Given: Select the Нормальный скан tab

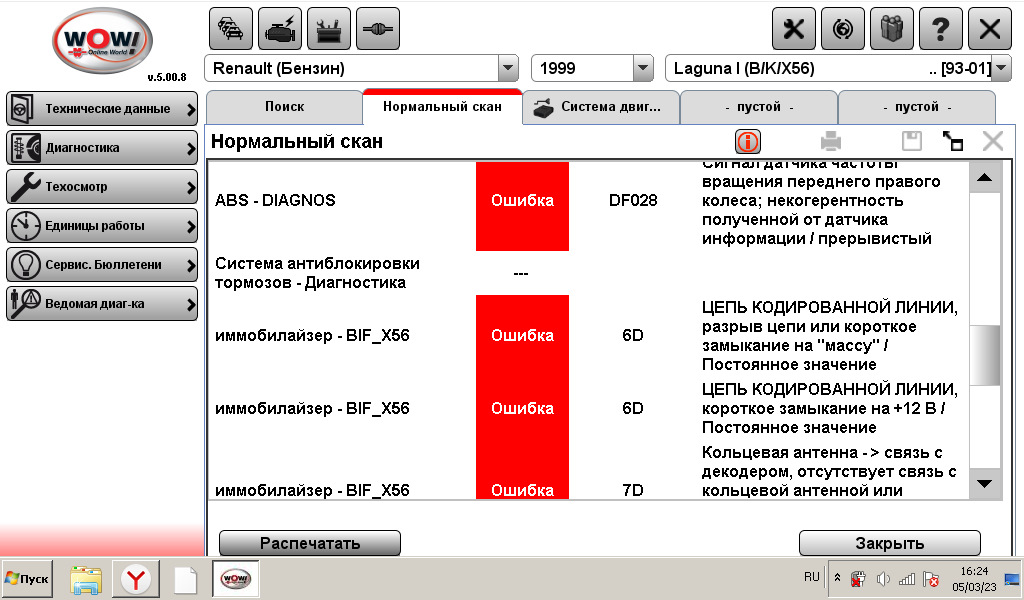Looking at the screenshot, I should 442,106.
